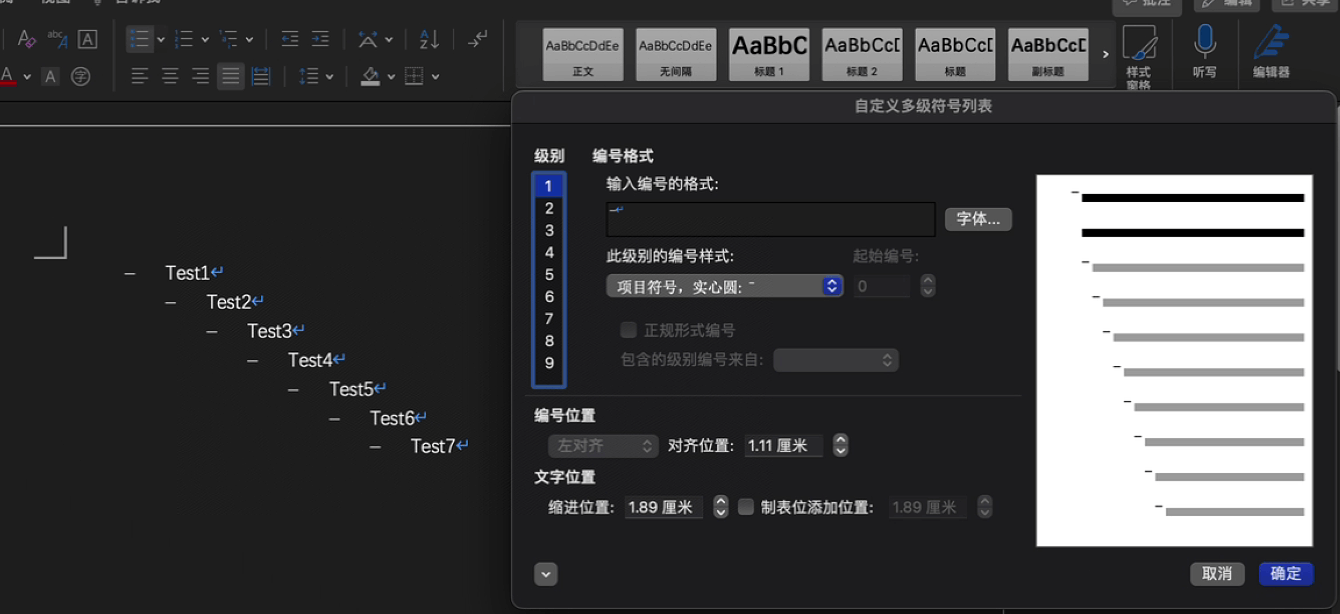Increase paragraph indent
The width and height of the screenshot is (1340, 614).
pyautogui.click(x=320, y=39)
